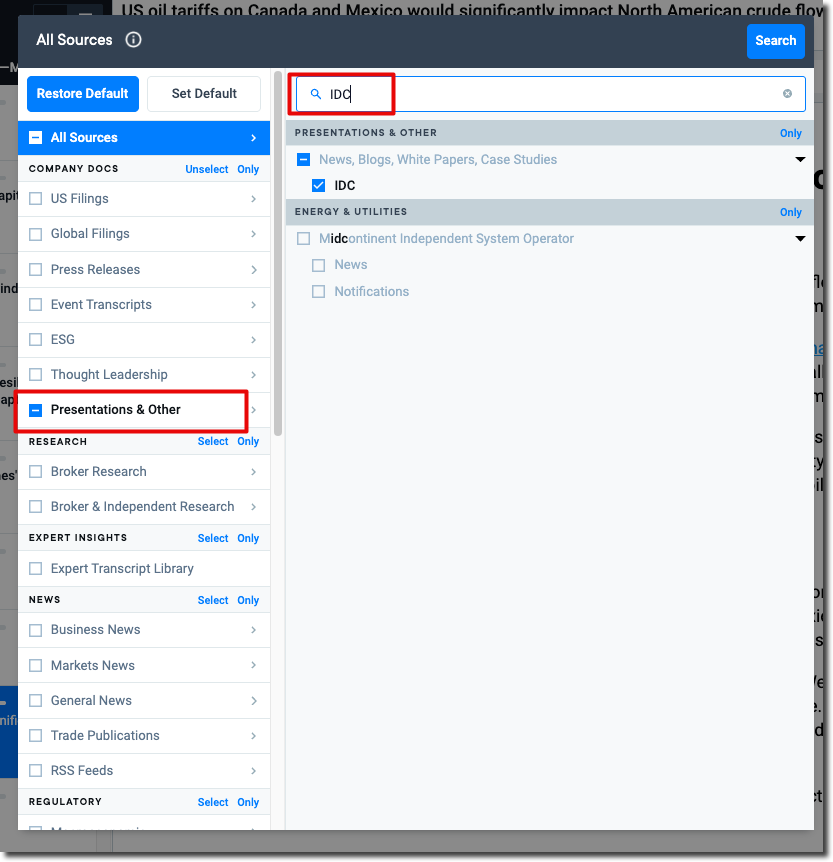Open Business News chevron arrow
This screenshot has height=862, width=833.
click(x=254, y=630)
